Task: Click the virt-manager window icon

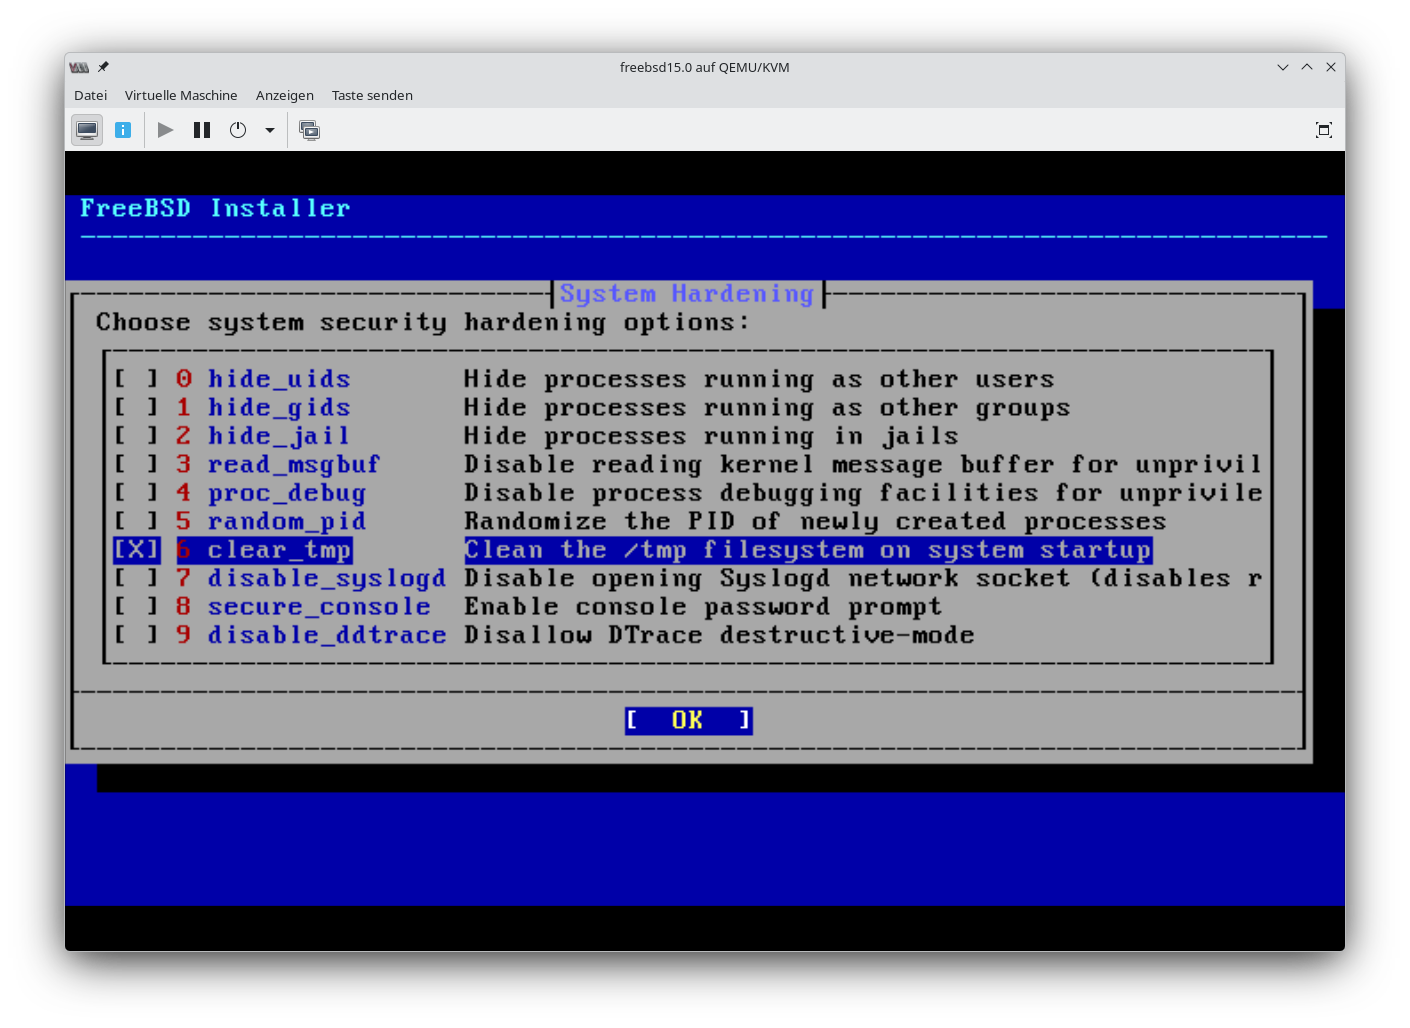Action: coord(79,67)
